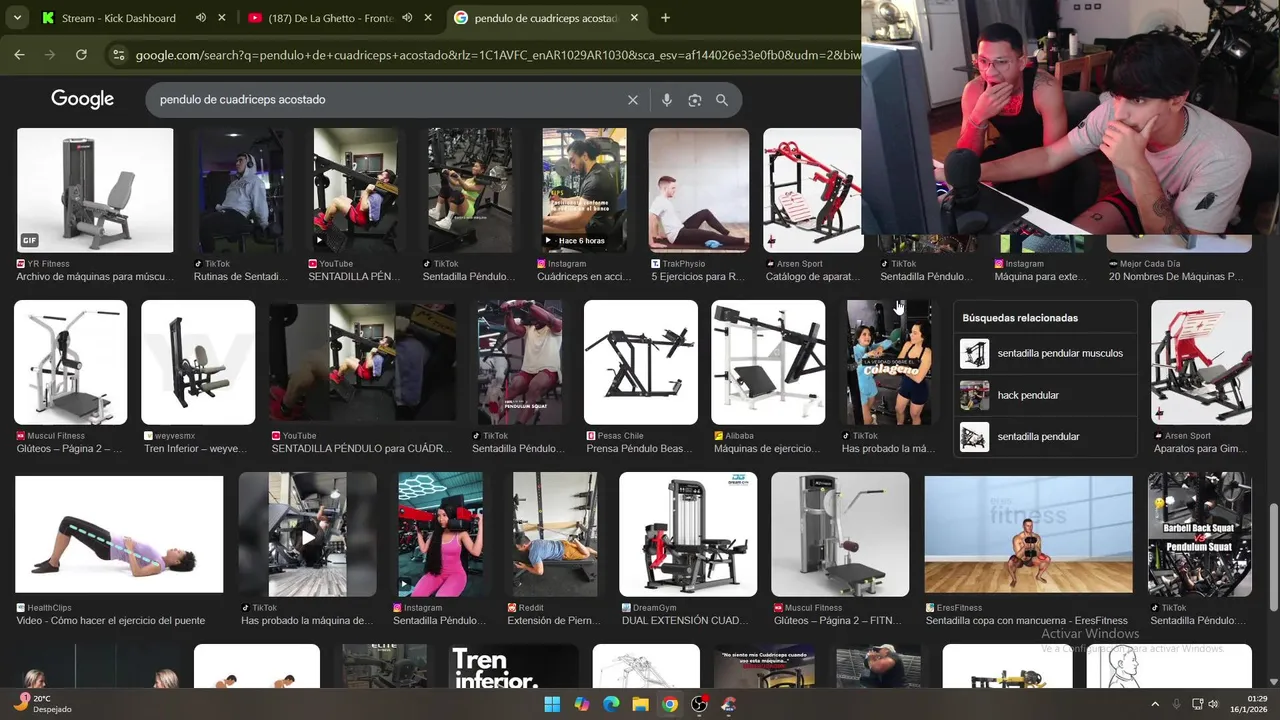Open YR Fitness leg machine GIF thumbnail
The height and width of the screenshot is (720, 1280).
pos(95,190)
